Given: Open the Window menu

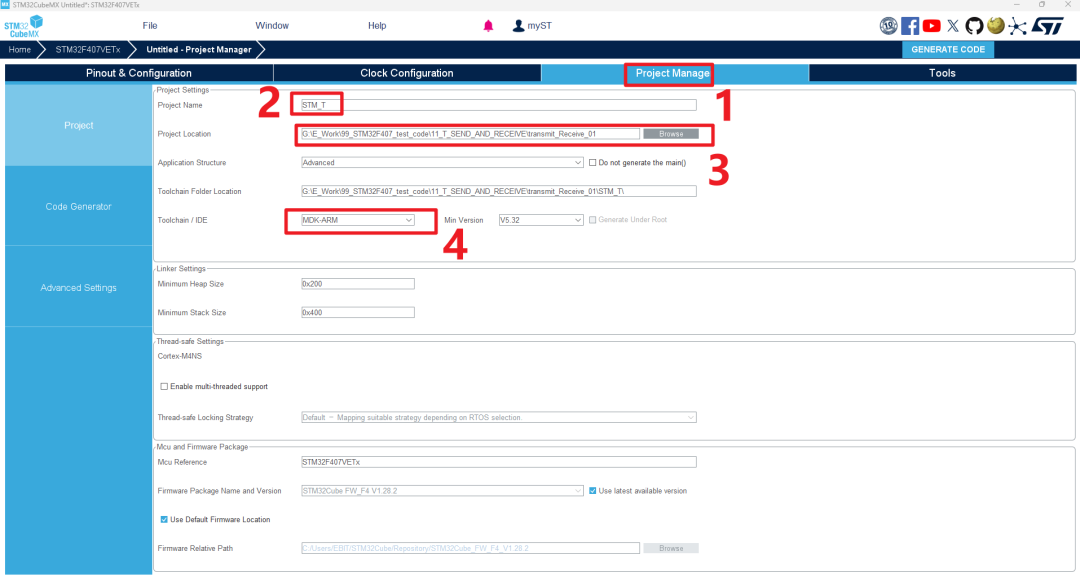Looking at the screenshot, I should pyautogui.click(x=272, y=25).
